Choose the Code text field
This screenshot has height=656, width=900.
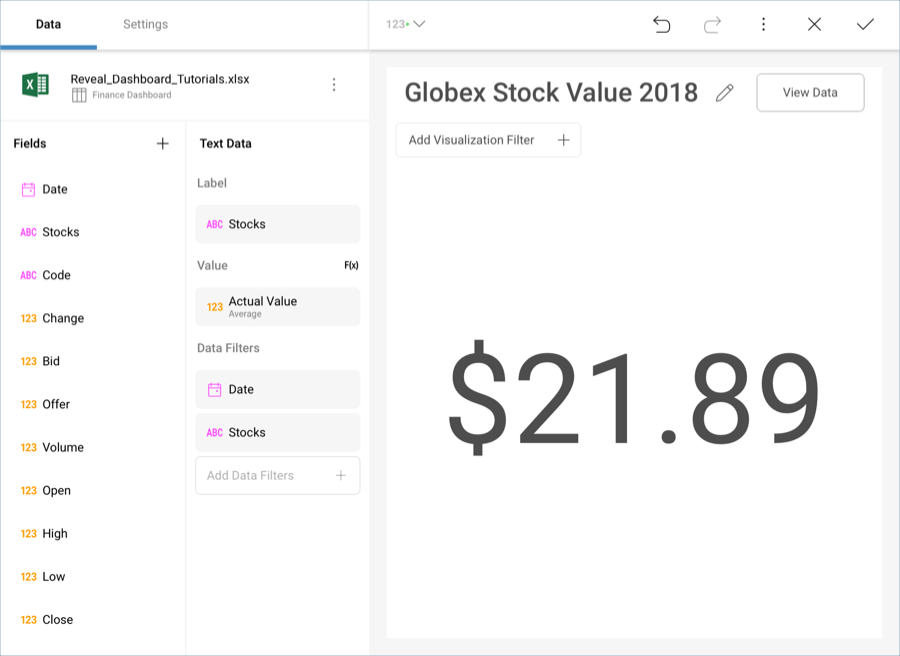(56, 275)
